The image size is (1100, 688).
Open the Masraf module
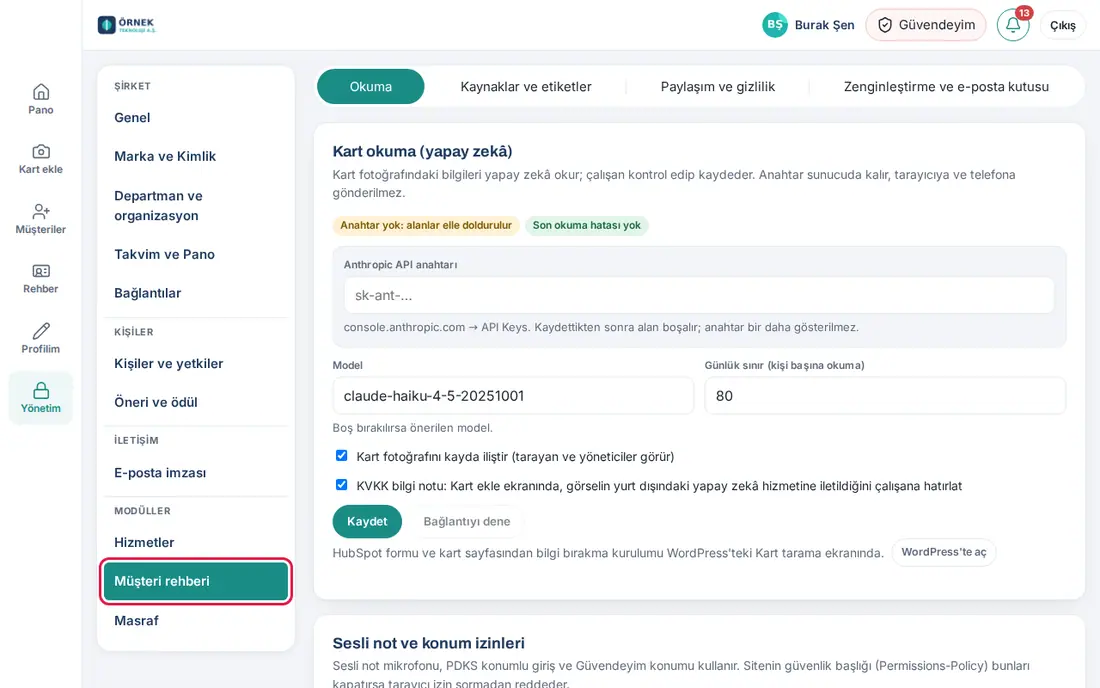click(196, 621)
